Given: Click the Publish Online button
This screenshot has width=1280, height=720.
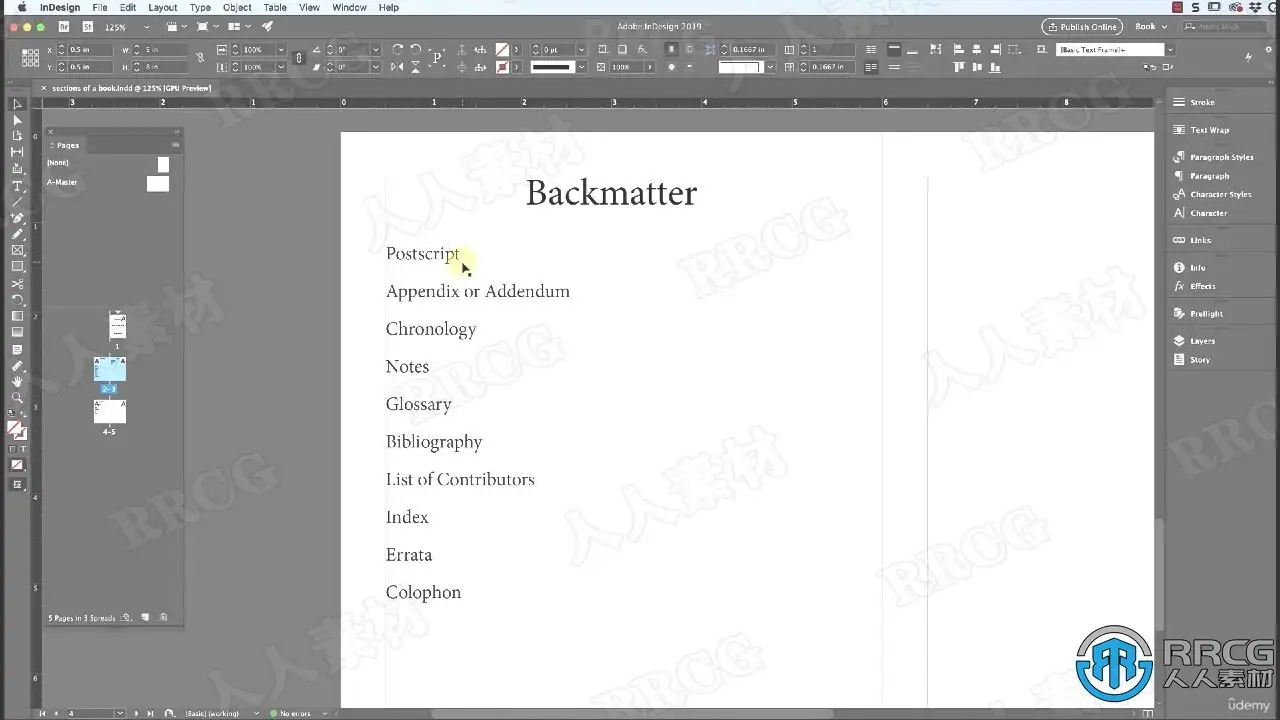Looking at the screenshot, I should [1082, 27].
